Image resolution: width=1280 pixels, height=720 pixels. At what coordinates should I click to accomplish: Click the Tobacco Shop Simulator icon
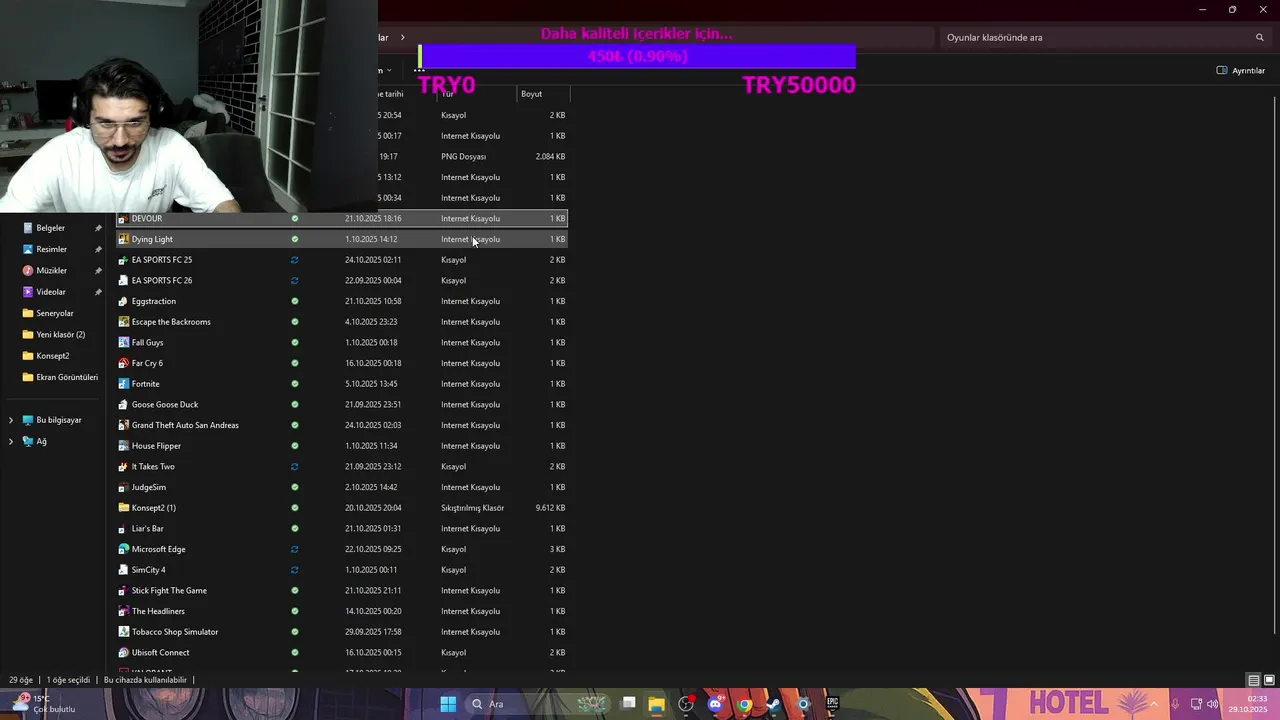[124, 632]
